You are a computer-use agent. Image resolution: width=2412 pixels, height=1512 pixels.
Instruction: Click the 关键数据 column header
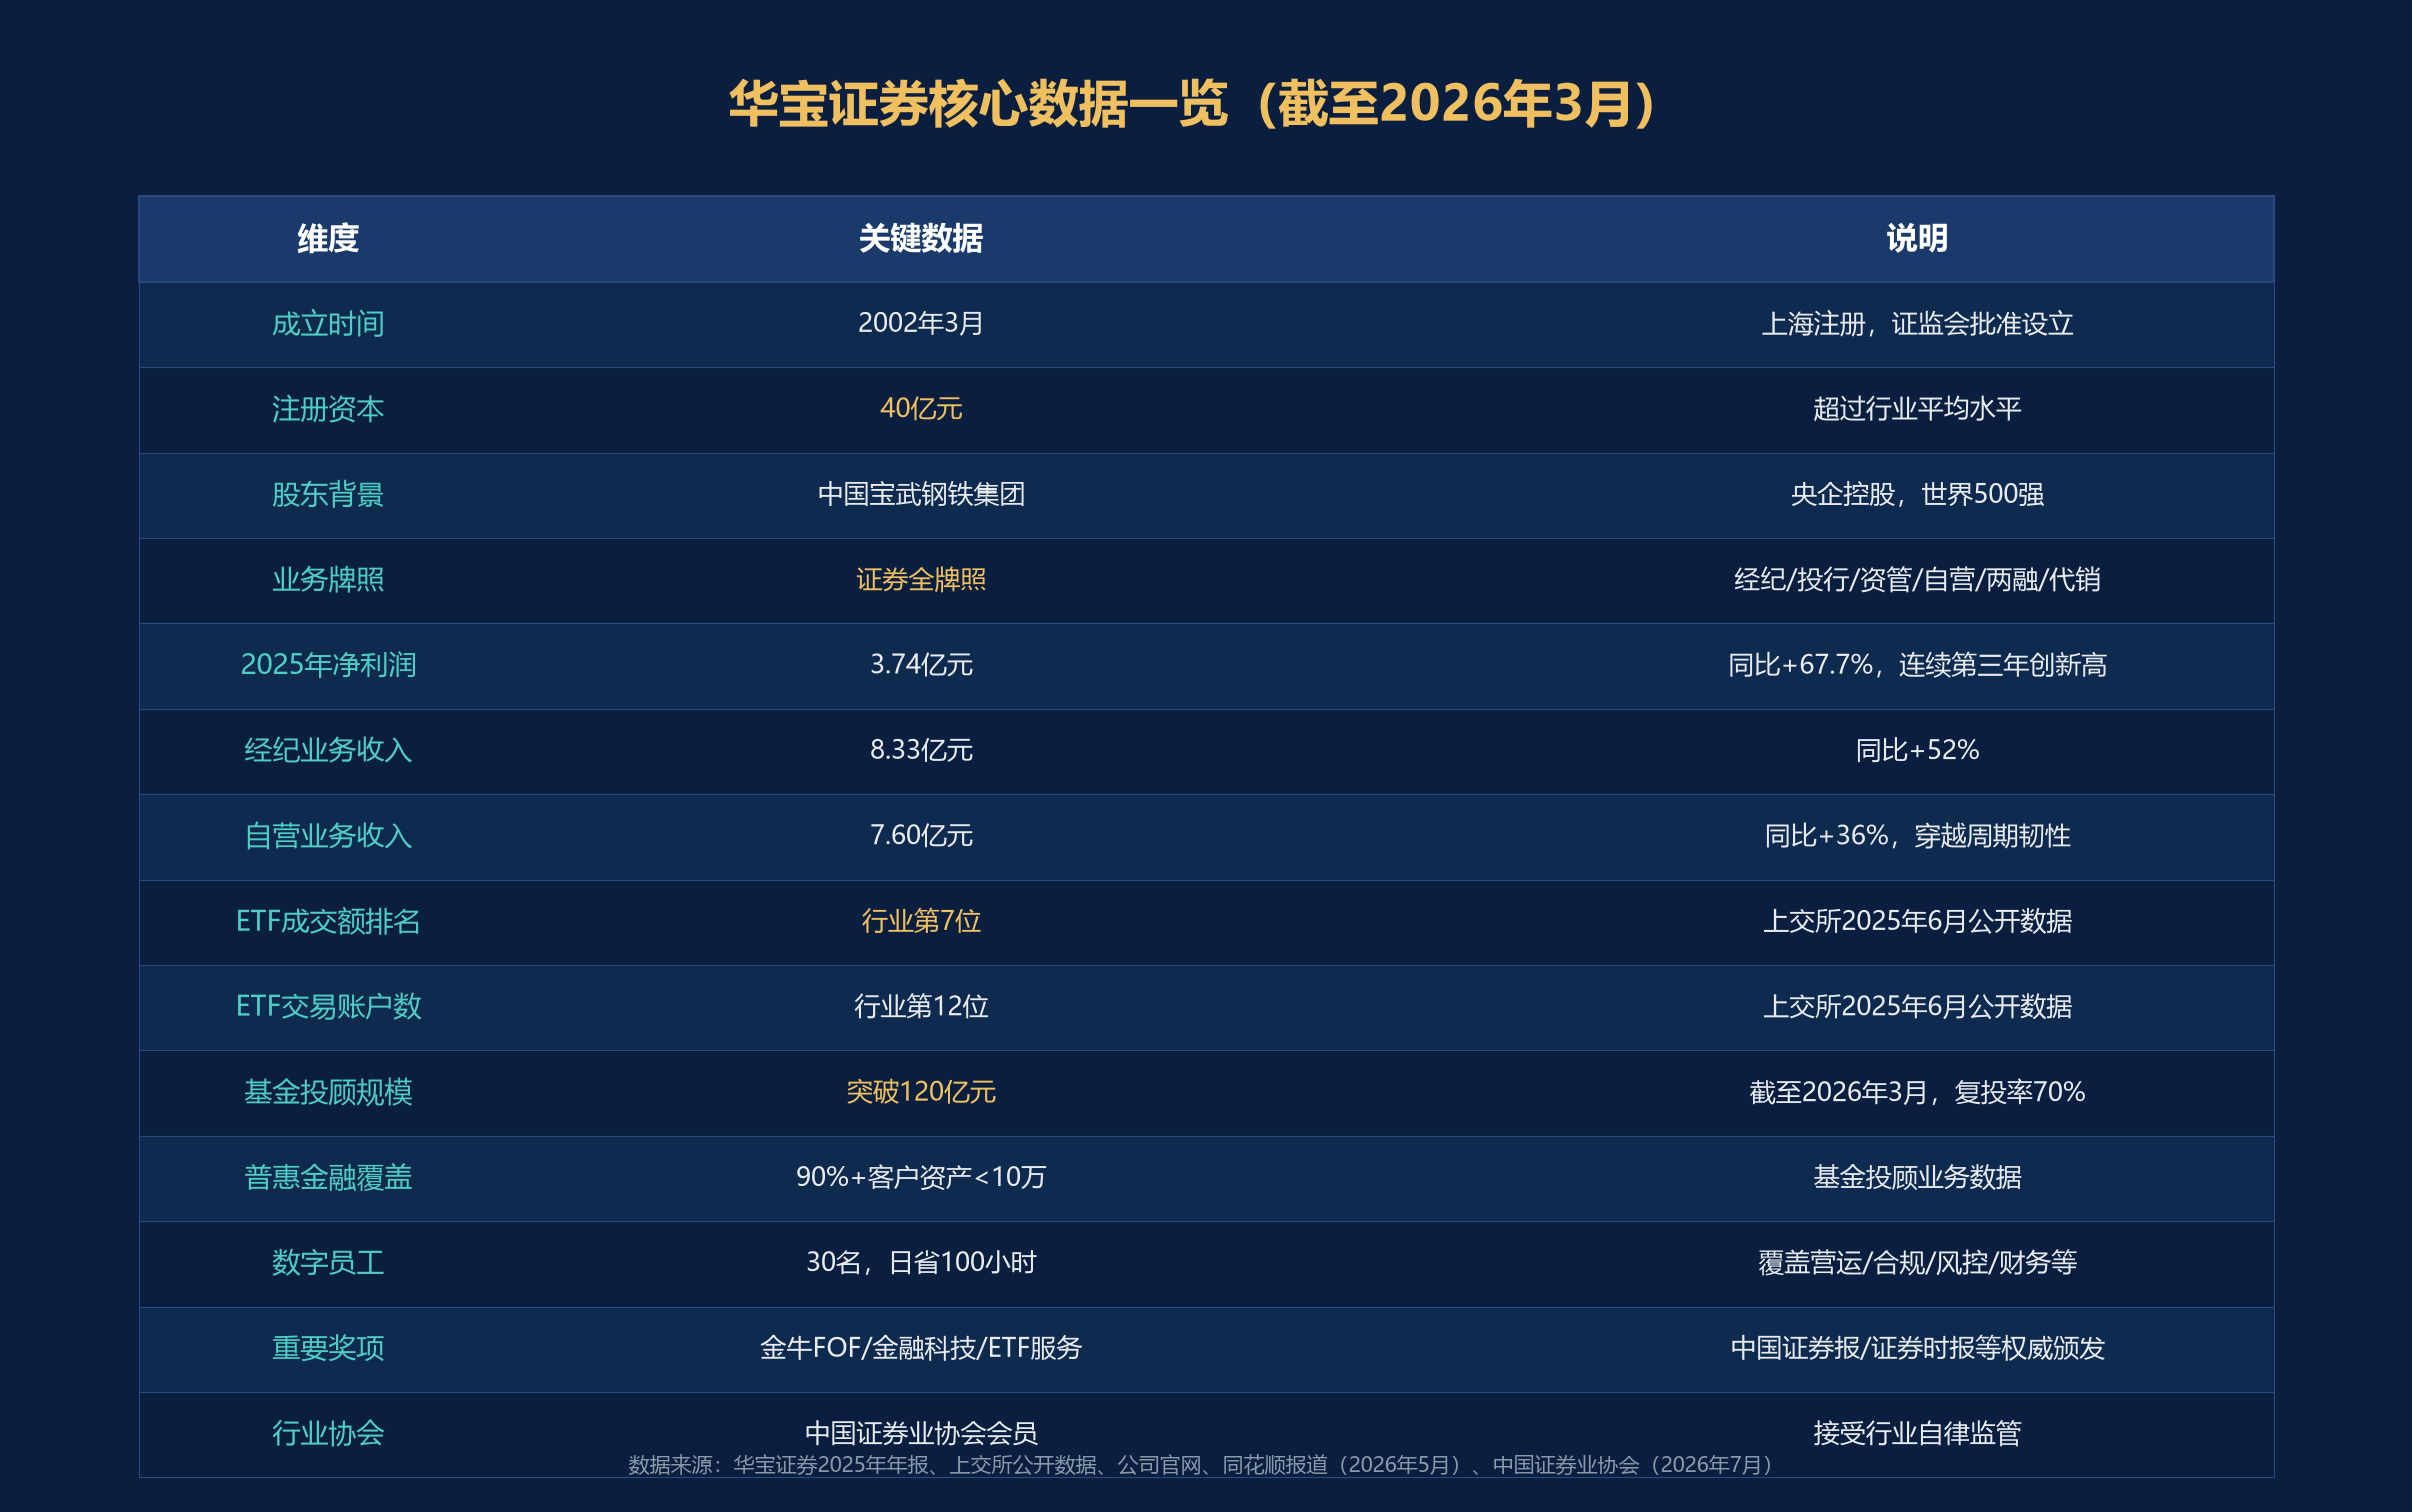(921, 238)
